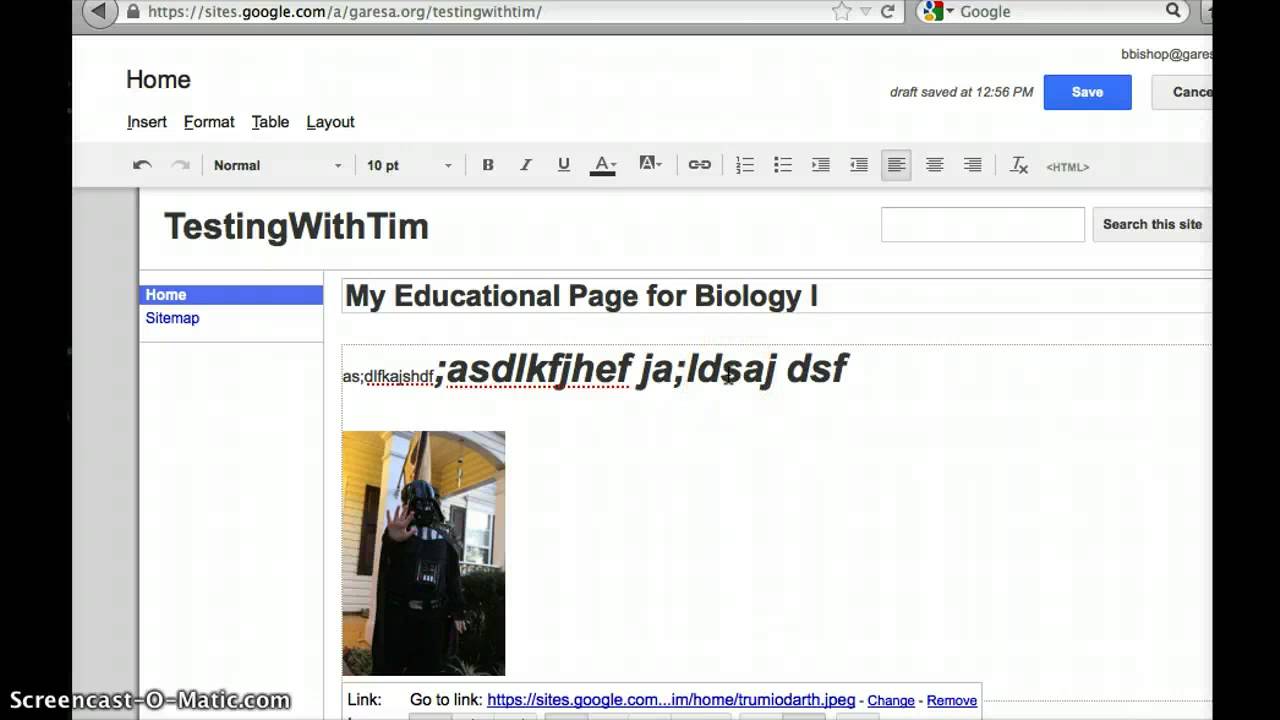
Task: Click the lock icon in the address bar
Action: [133, 12]
